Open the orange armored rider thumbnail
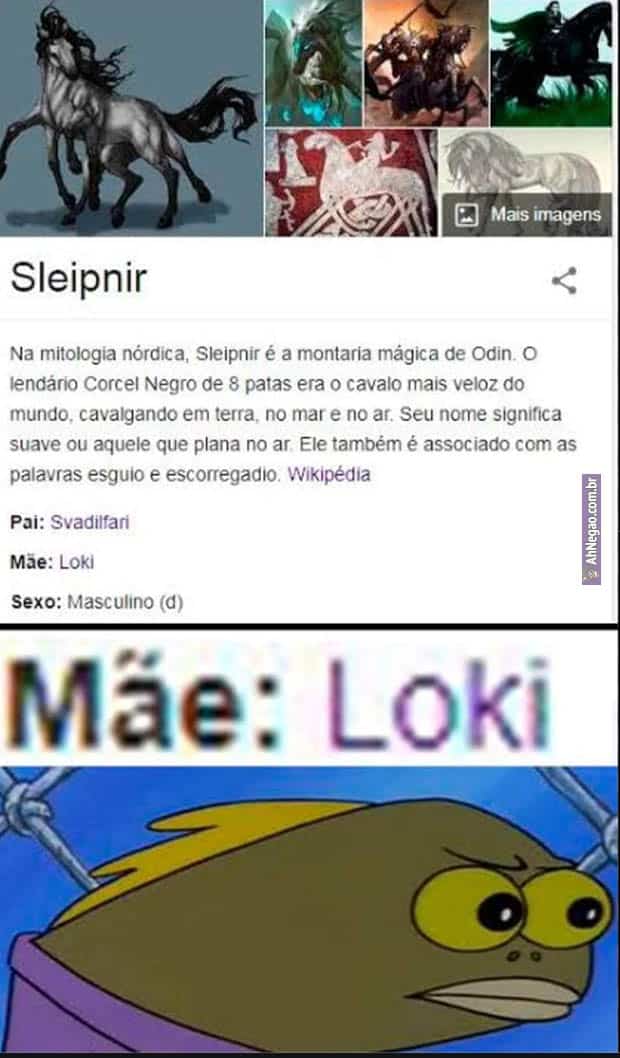Viewport: 620px width, 1058px height. 426,63
